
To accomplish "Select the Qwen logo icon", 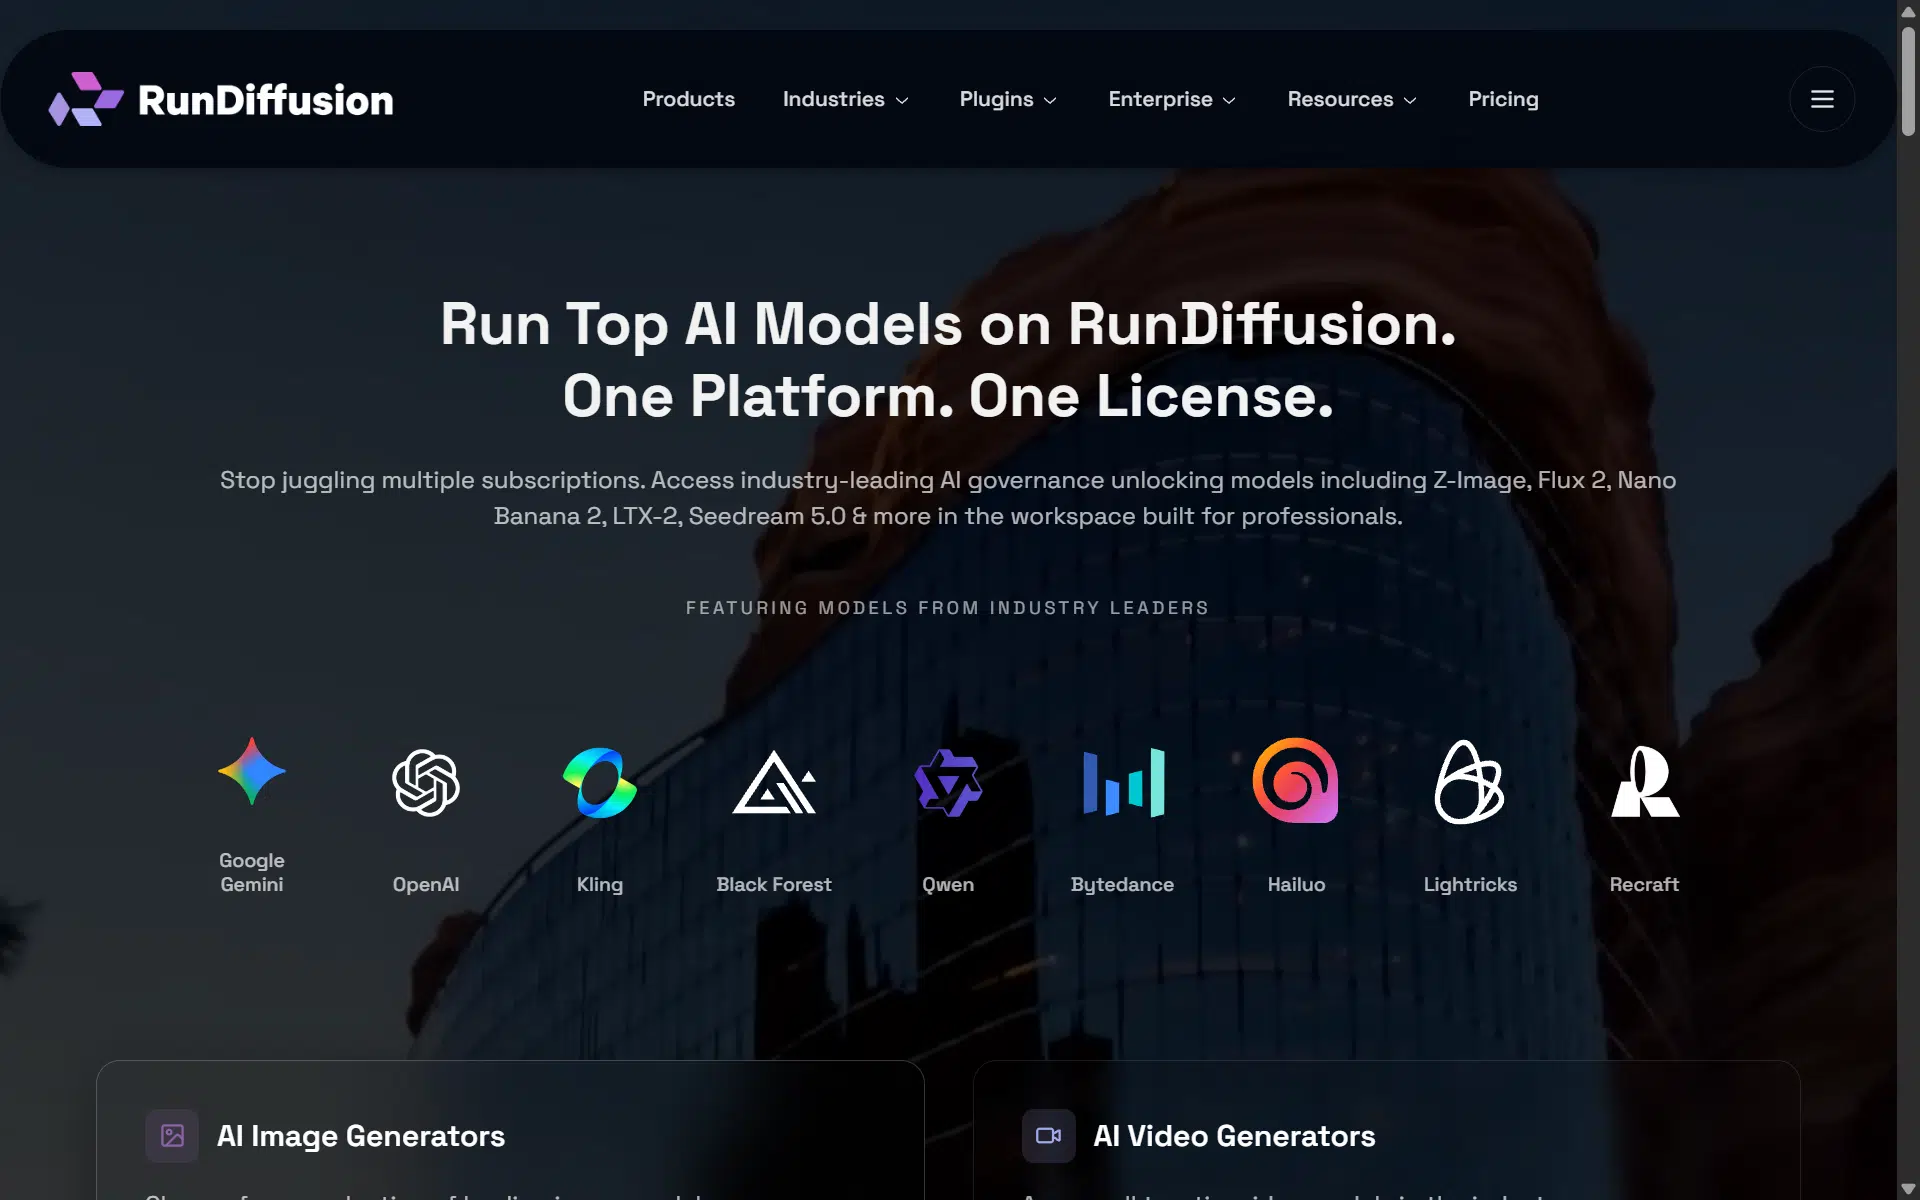I will coord(948,783).
